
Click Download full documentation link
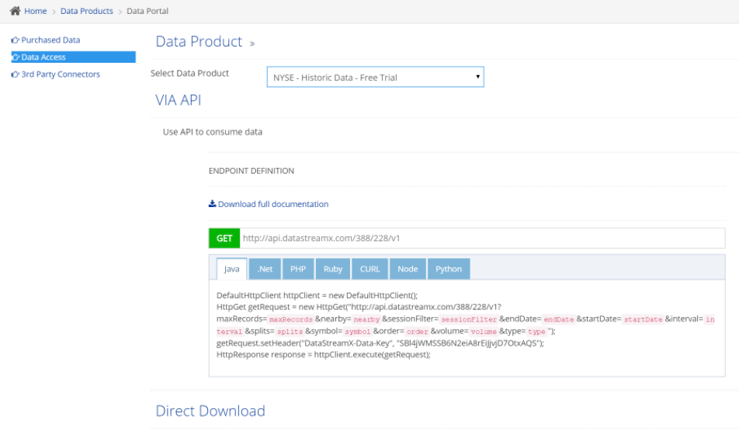(273, 204)
